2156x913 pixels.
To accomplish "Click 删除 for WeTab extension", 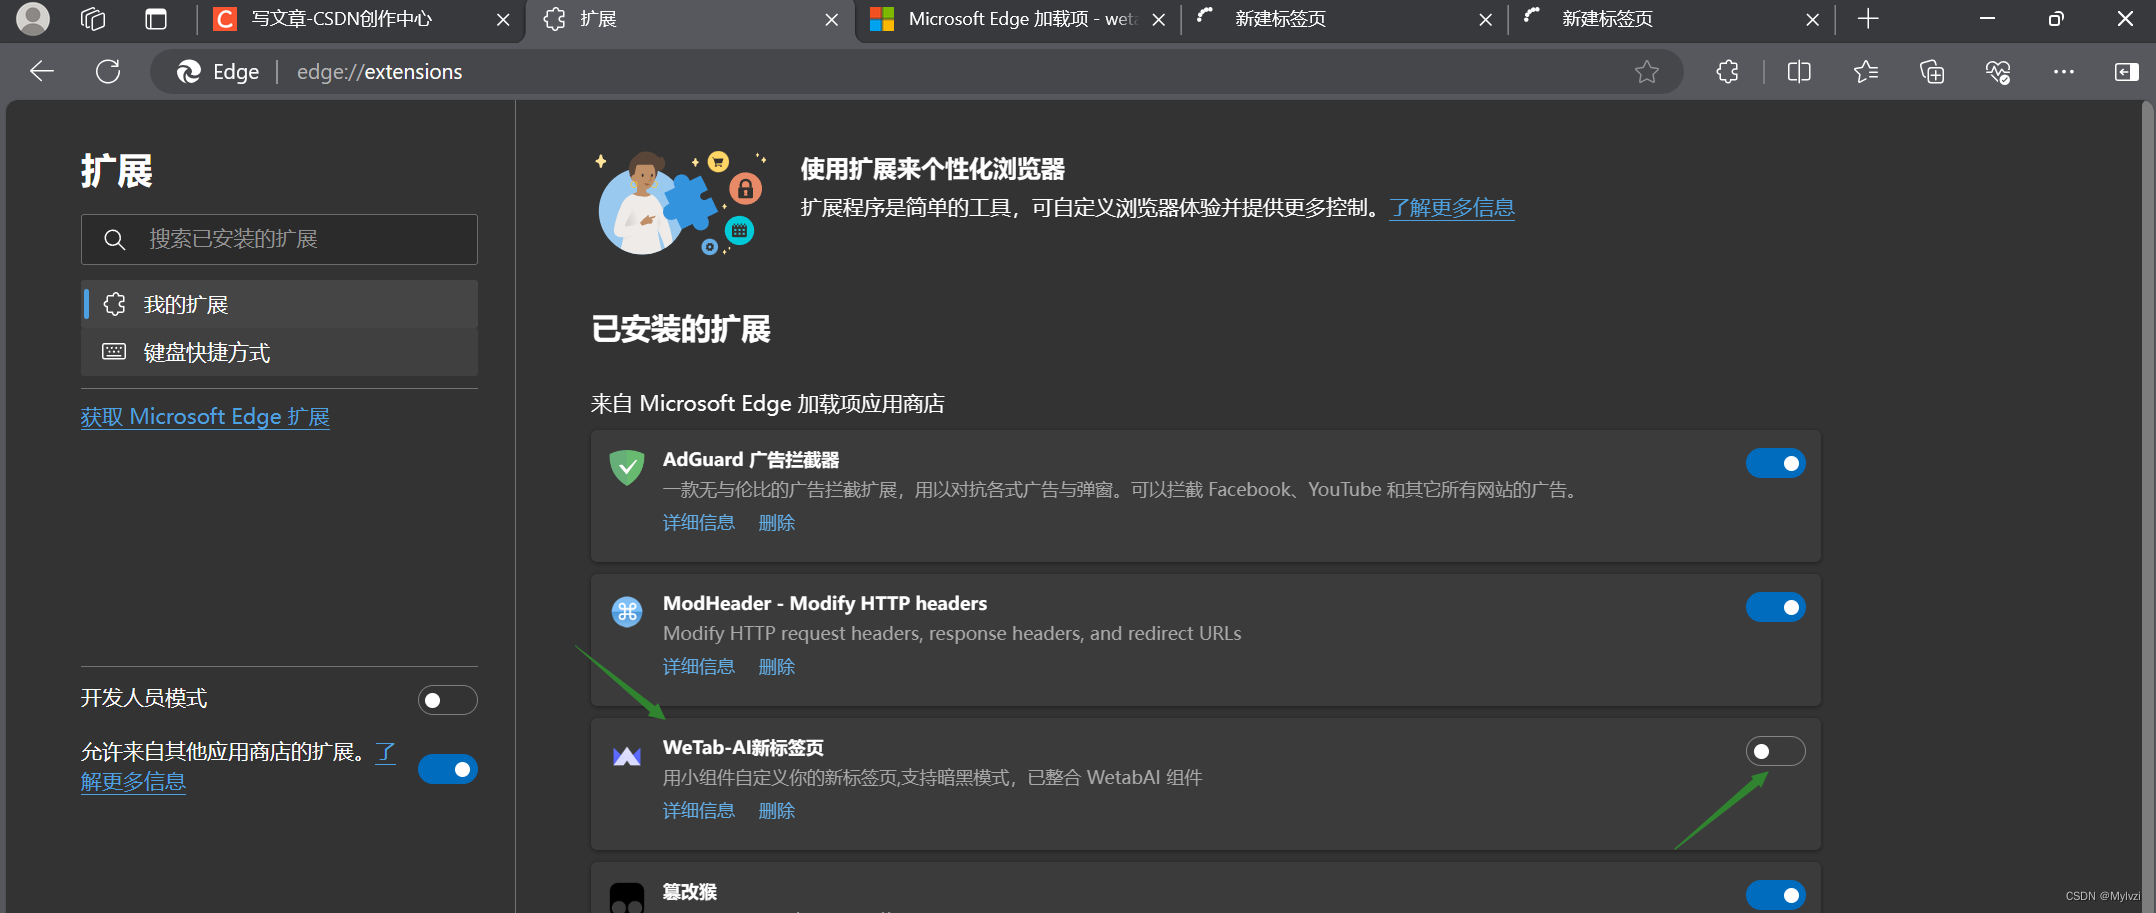I will [777, 810].
